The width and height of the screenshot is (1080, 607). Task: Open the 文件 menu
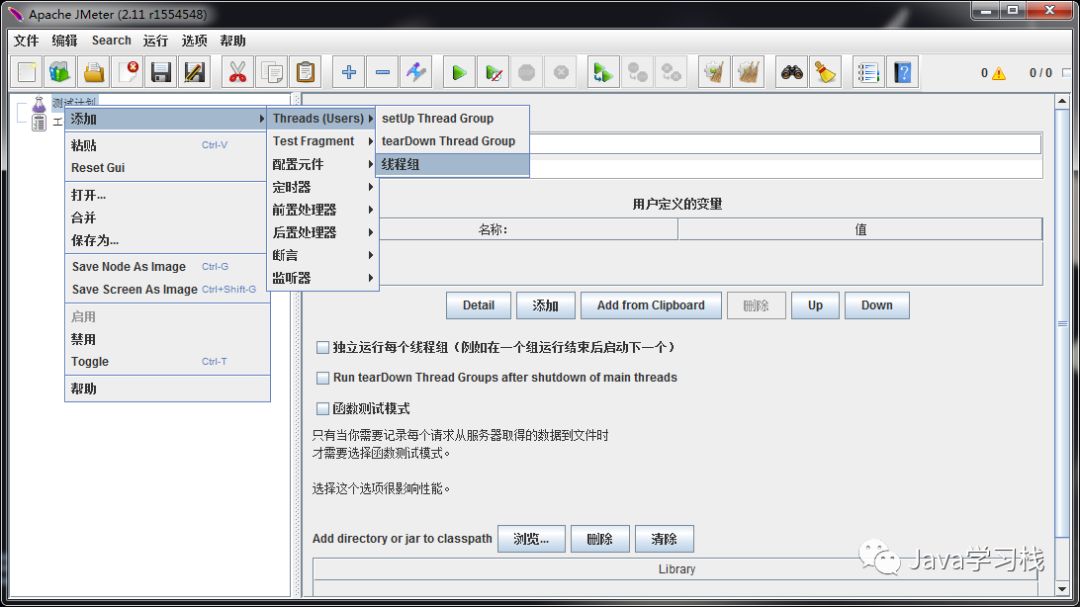[x=26, y=41]
